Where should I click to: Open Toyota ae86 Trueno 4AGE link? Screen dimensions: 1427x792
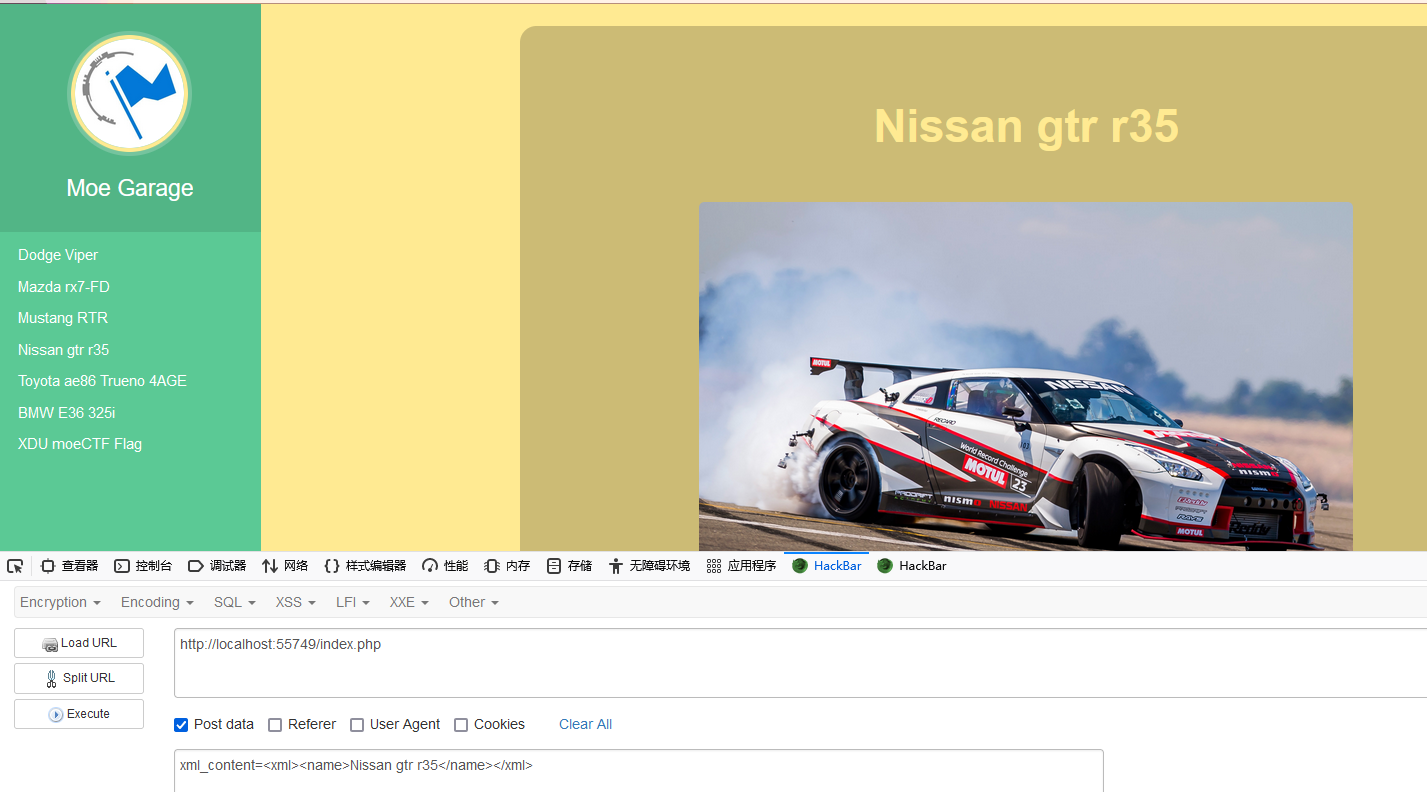coord(102,381)
